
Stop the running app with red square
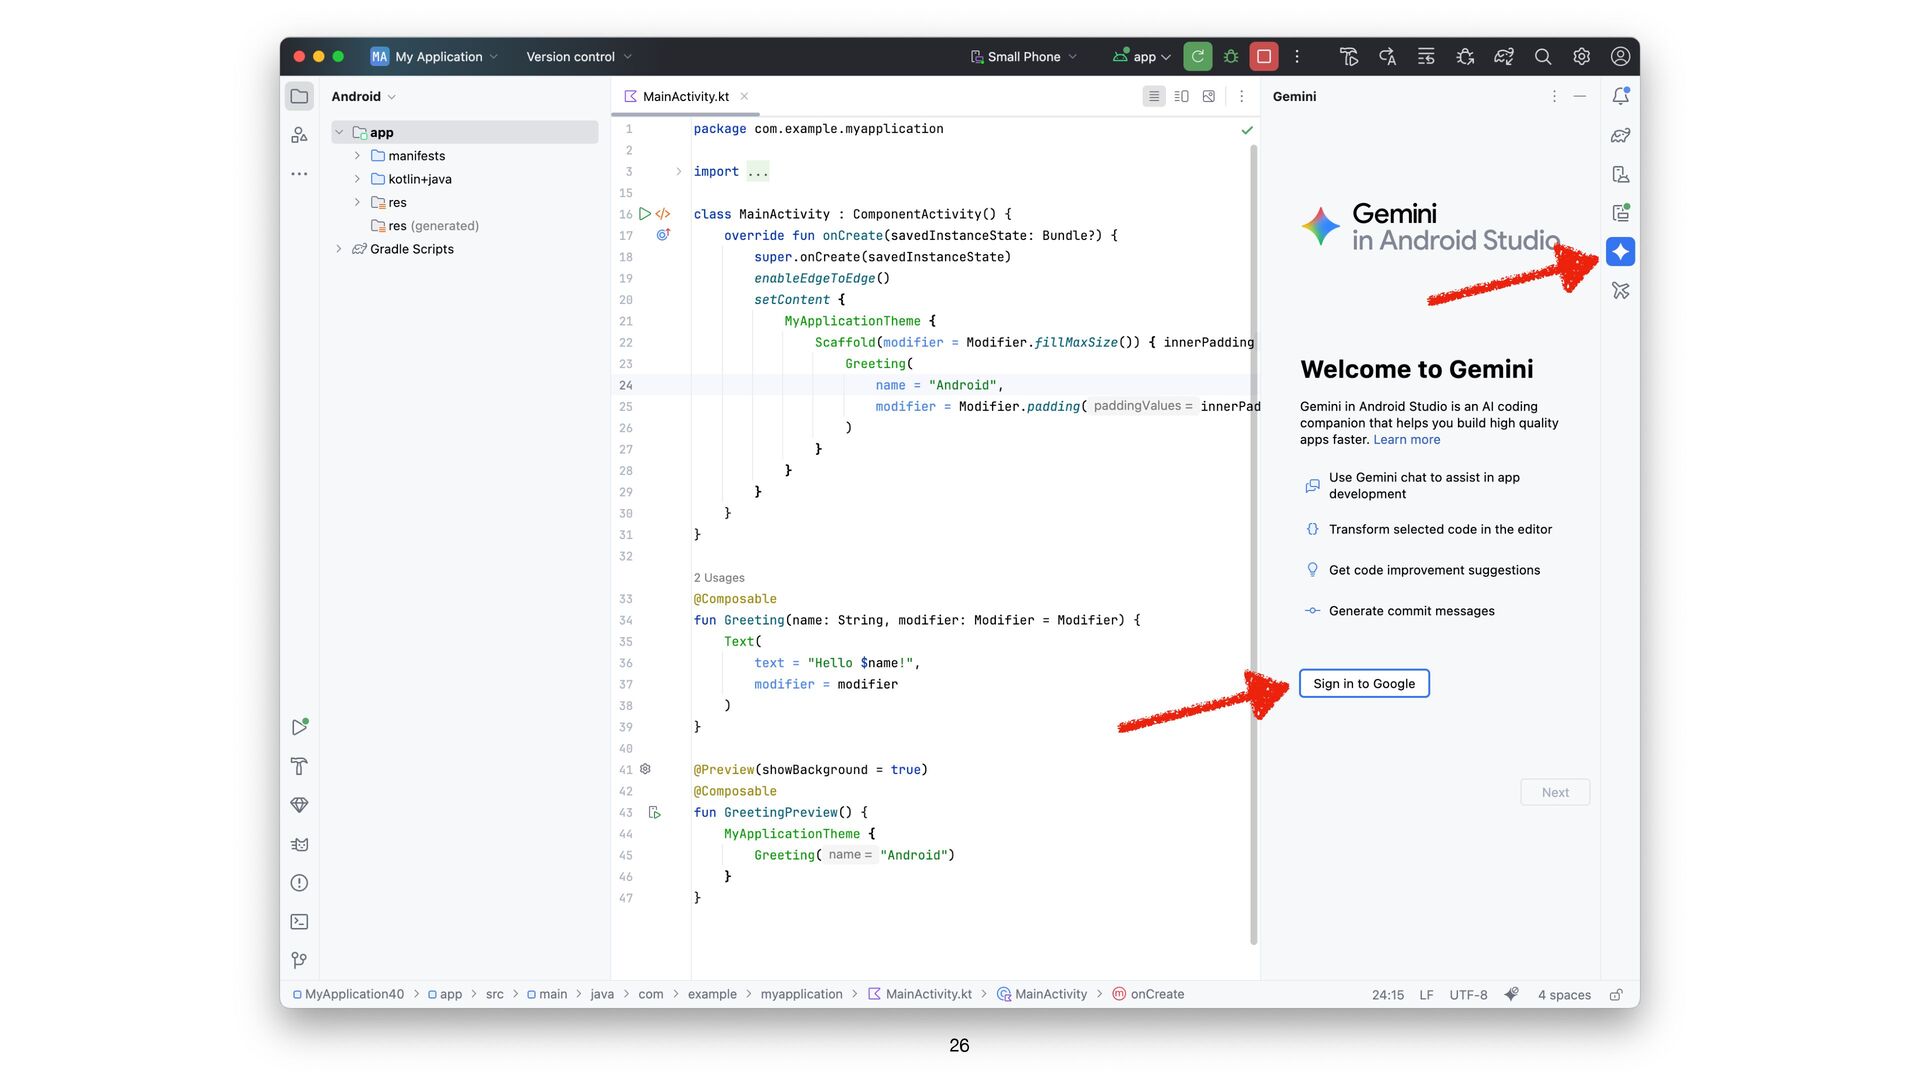pos(1264,57)
